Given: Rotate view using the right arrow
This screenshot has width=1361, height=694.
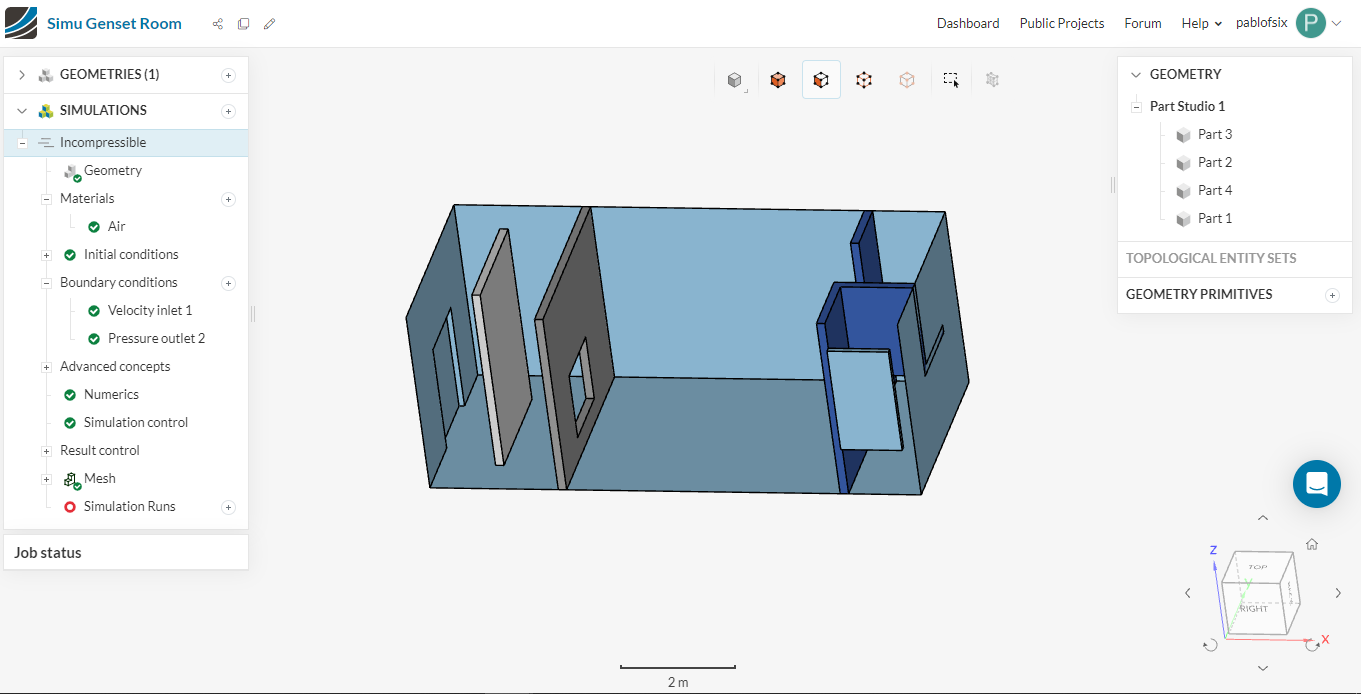Looking at the screenshot, I should [1338, 594].
